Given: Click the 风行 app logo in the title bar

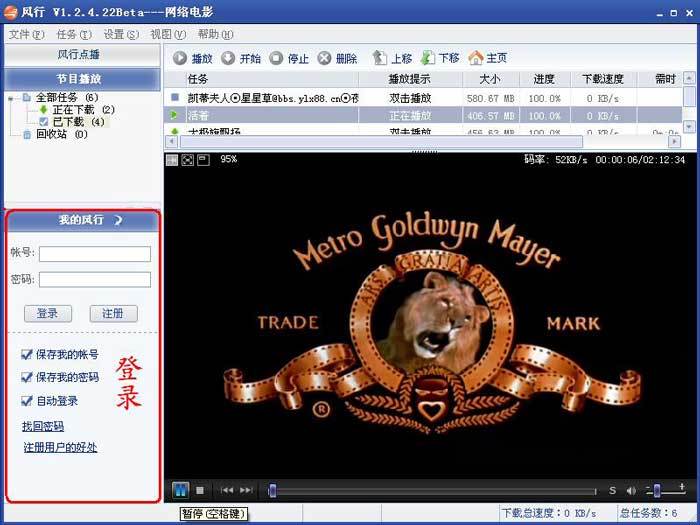Looking at the screenshot, I should (x=11, y=12).
